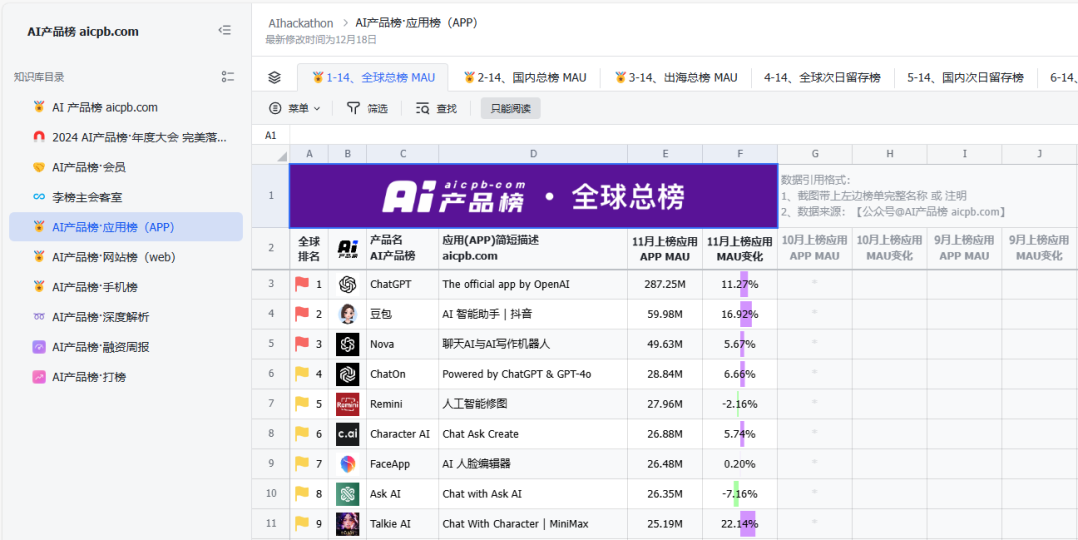Click the glasses icon of AI产品榜·深度解析
The width and height of the screenshot is (1078, 540).
pos(39,317)
